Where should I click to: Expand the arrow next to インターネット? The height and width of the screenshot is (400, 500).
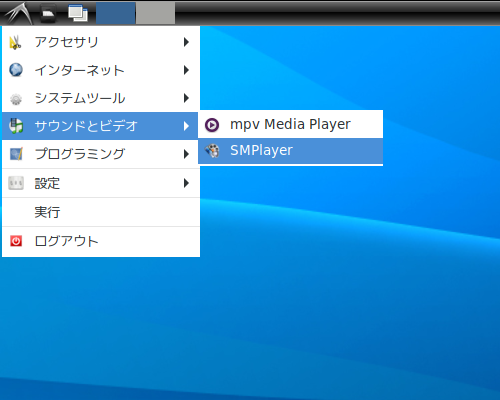point(186,70)
